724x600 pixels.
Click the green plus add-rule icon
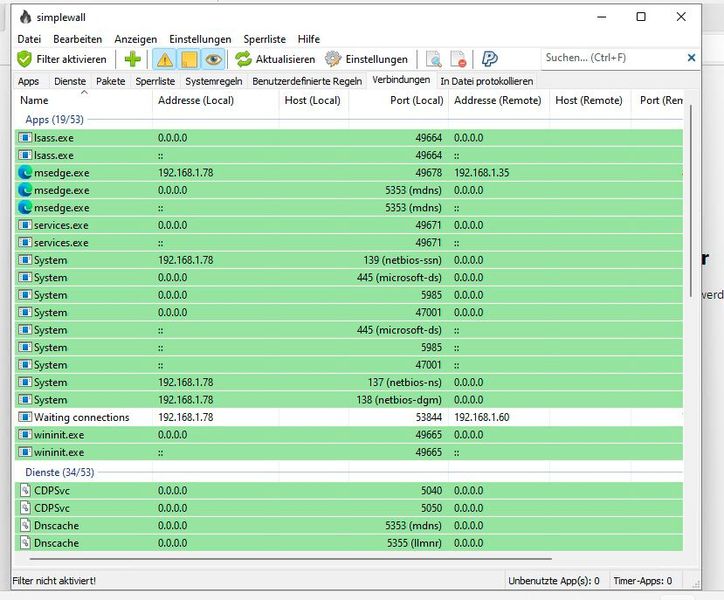132,59
